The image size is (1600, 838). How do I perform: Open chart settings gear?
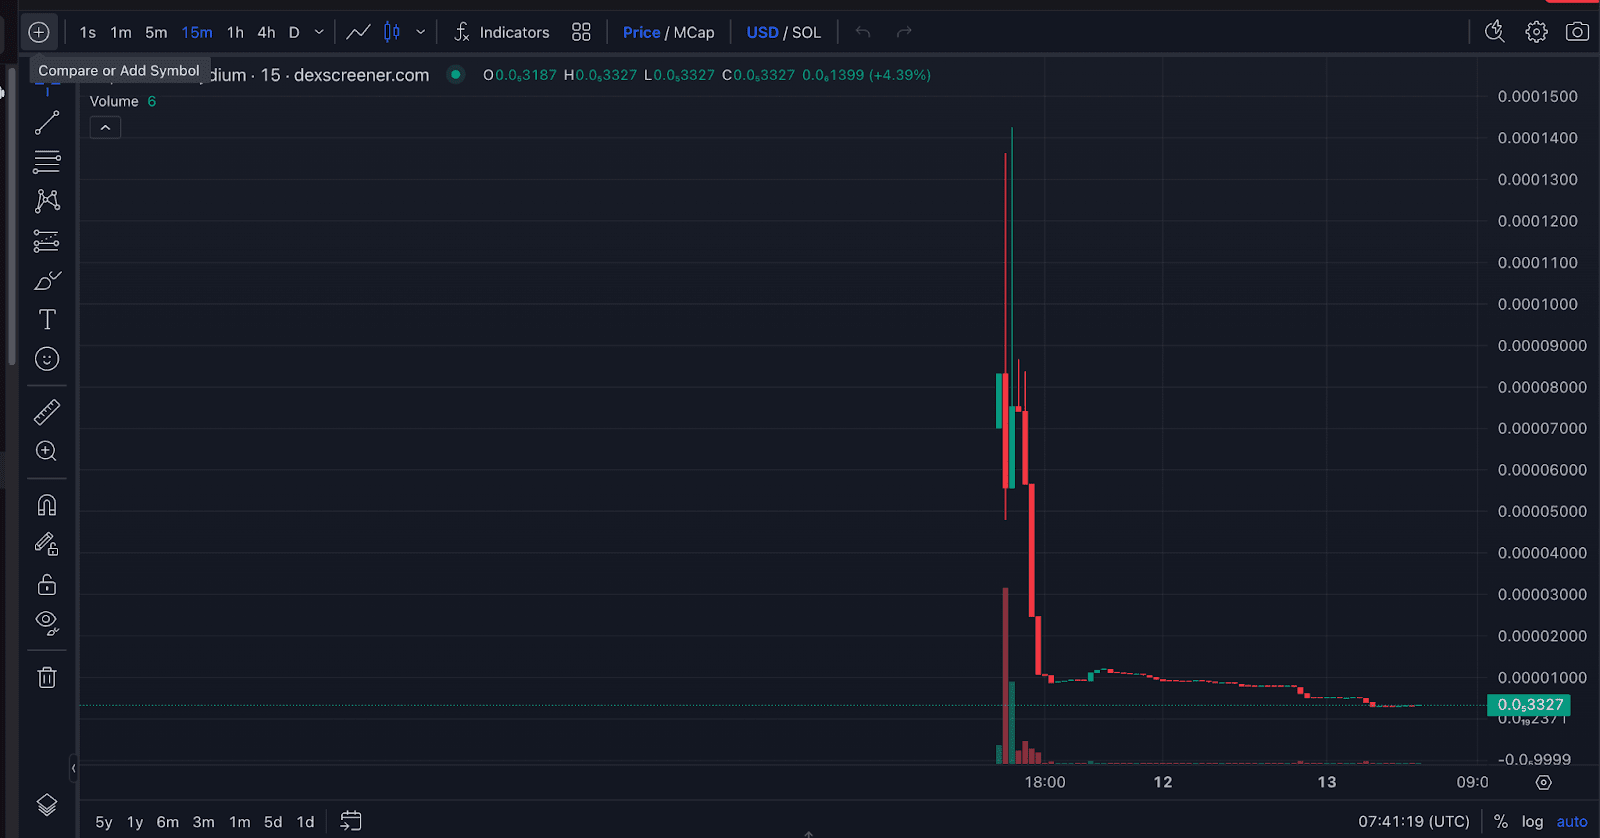[1536, 32]
